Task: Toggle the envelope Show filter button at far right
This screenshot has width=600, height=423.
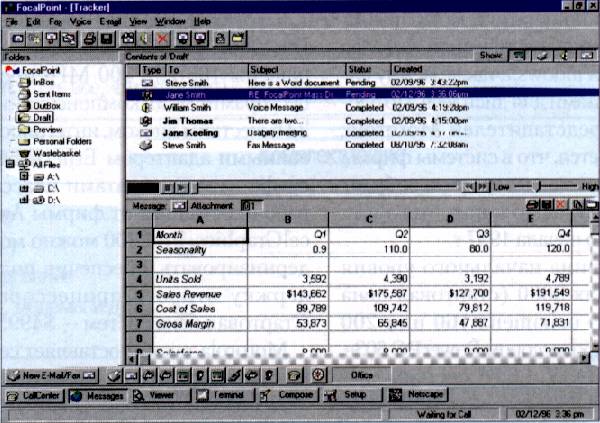Action: coord(586,56)
